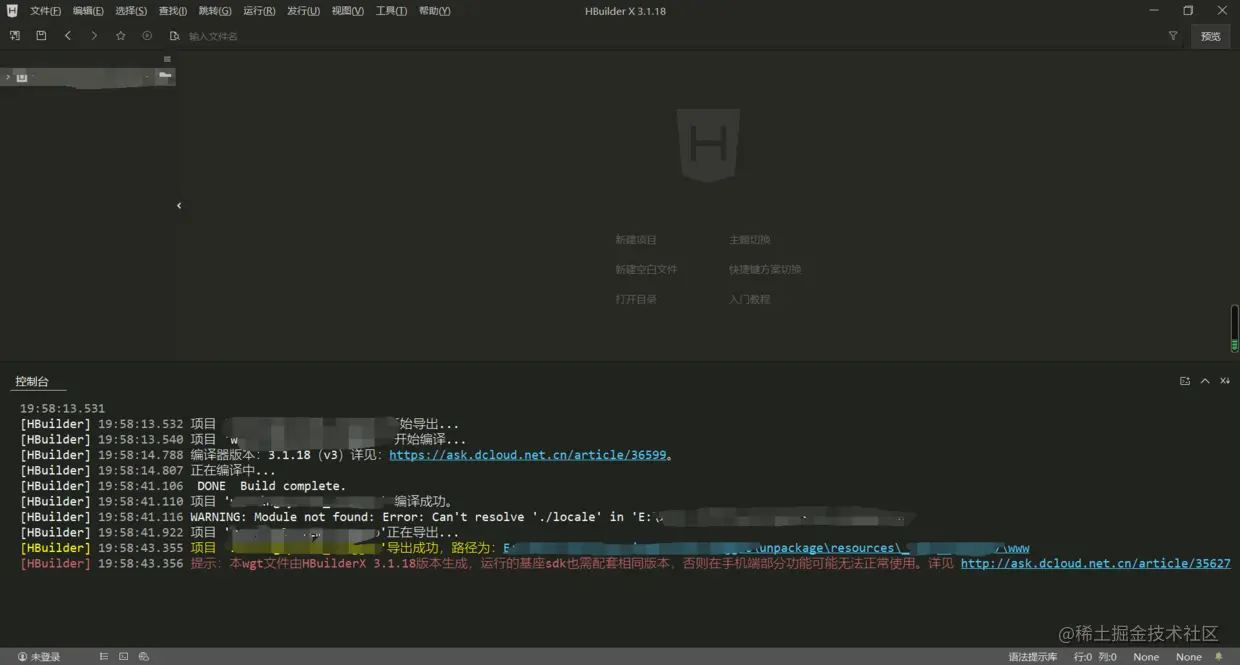Open the 工具(T) menu
Viewport: 1240px width, 665px height.
pos(391,11)
